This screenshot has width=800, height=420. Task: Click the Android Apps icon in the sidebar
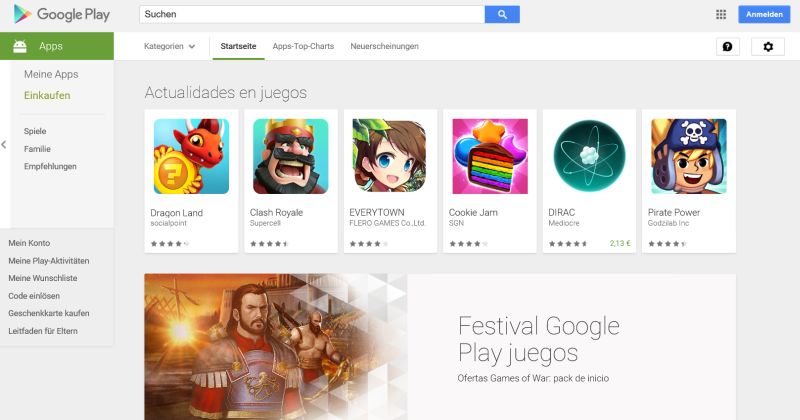point(20,46)
